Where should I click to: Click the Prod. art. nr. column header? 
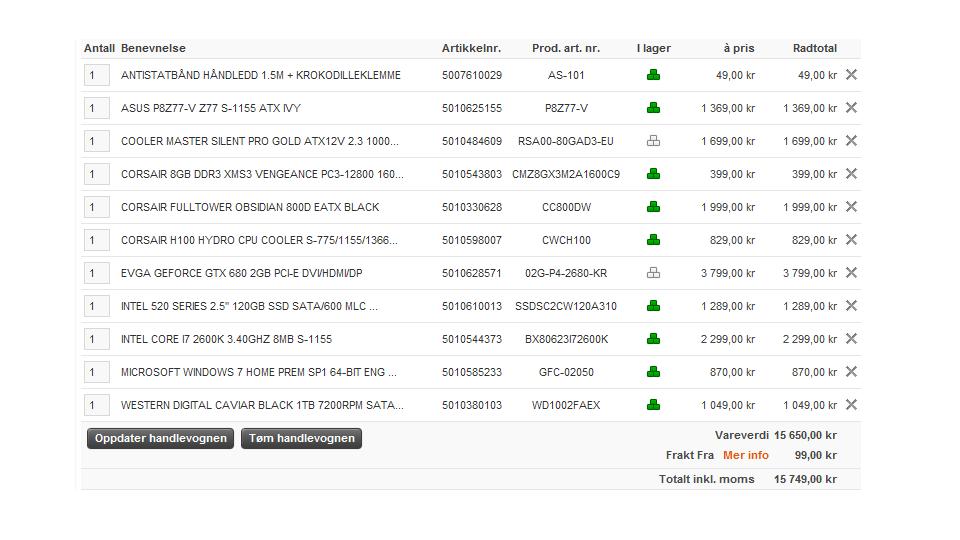pos(566,48)
